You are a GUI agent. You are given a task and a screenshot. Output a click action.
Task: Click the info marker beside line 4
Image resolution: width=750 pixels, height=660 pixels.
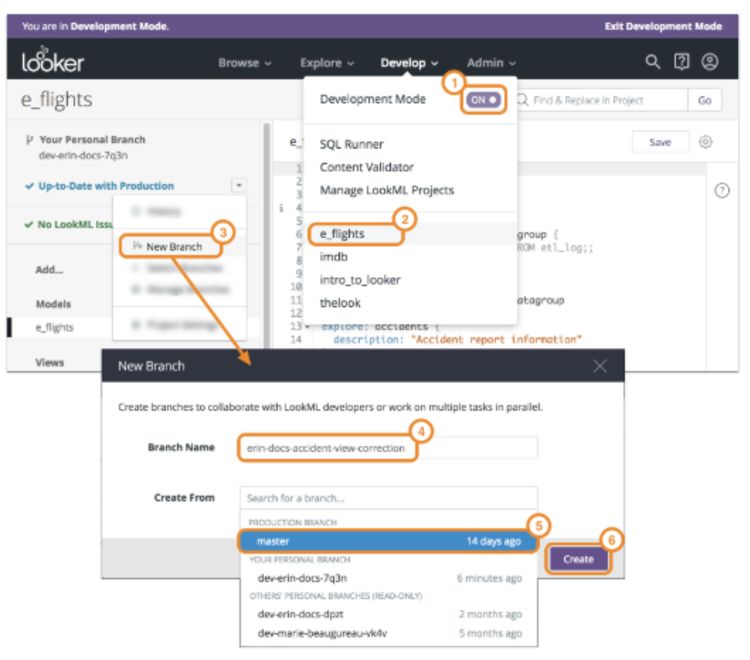coord(281,208)
